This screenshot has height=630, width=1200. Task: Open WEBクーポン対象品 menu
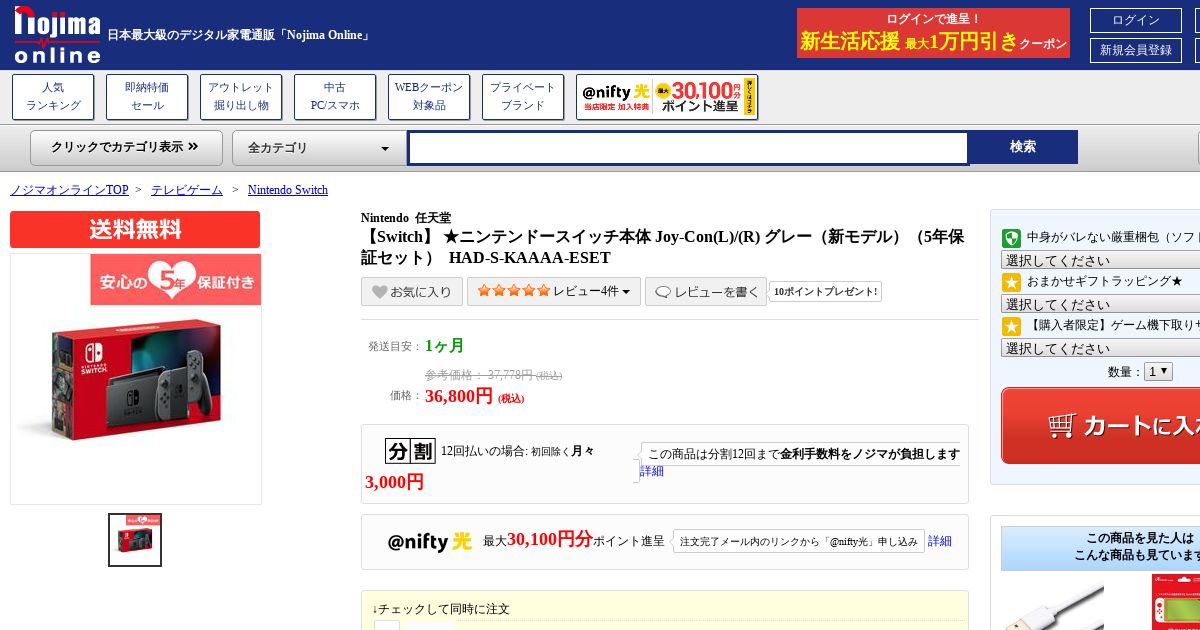click(x=429, y=97)
